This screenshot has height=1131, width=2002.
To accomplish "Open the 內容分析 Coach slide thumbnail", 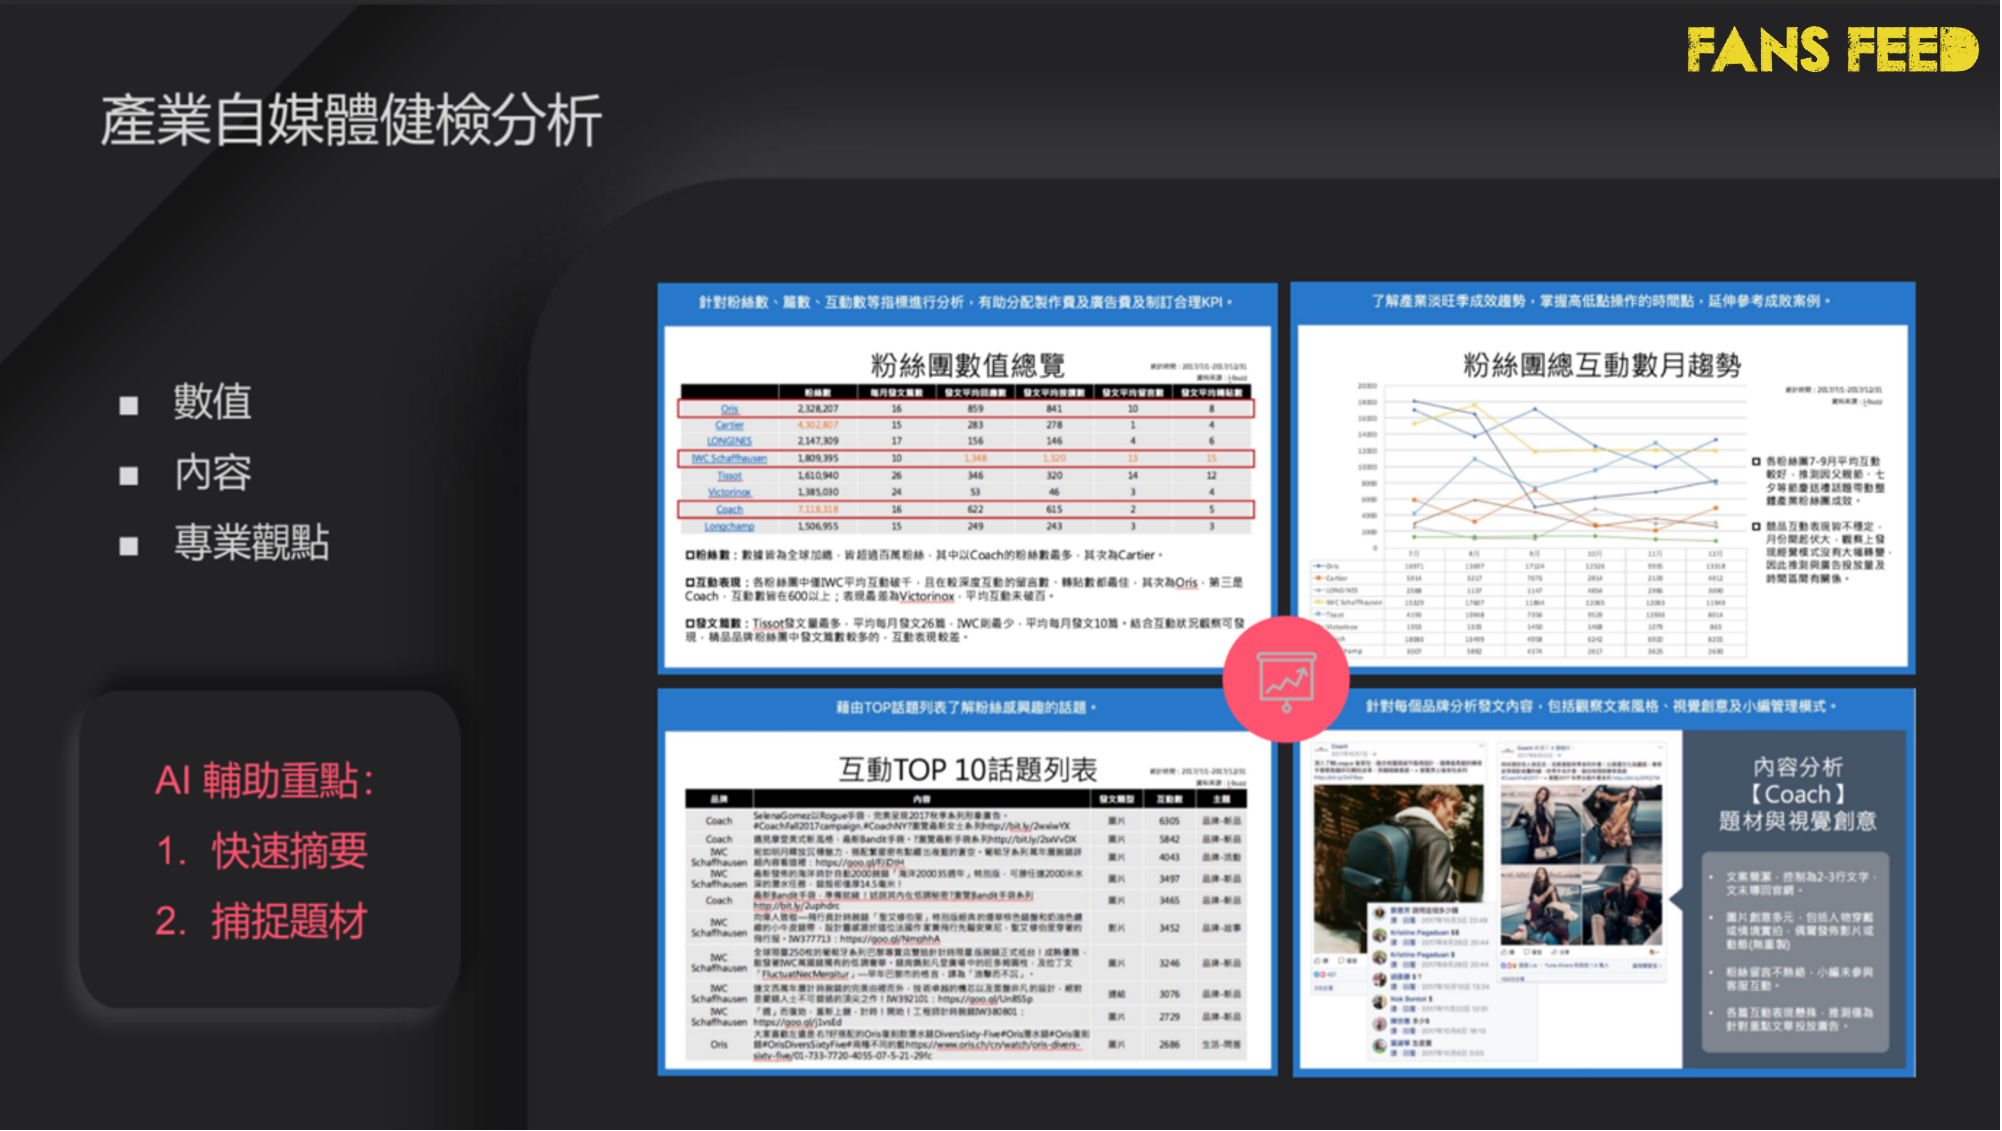I will click(1603, 882).
